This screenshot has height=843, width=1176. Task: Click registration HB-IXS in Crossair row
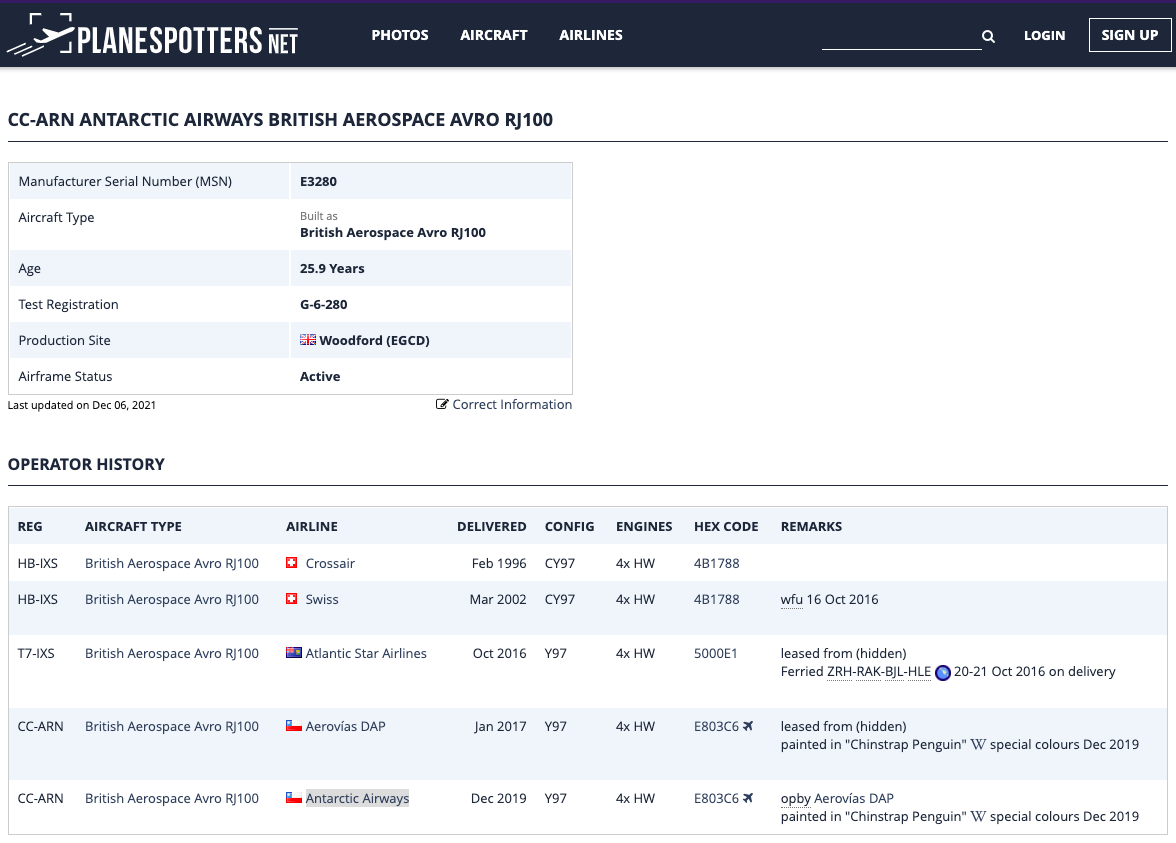(x=38, y=563)
